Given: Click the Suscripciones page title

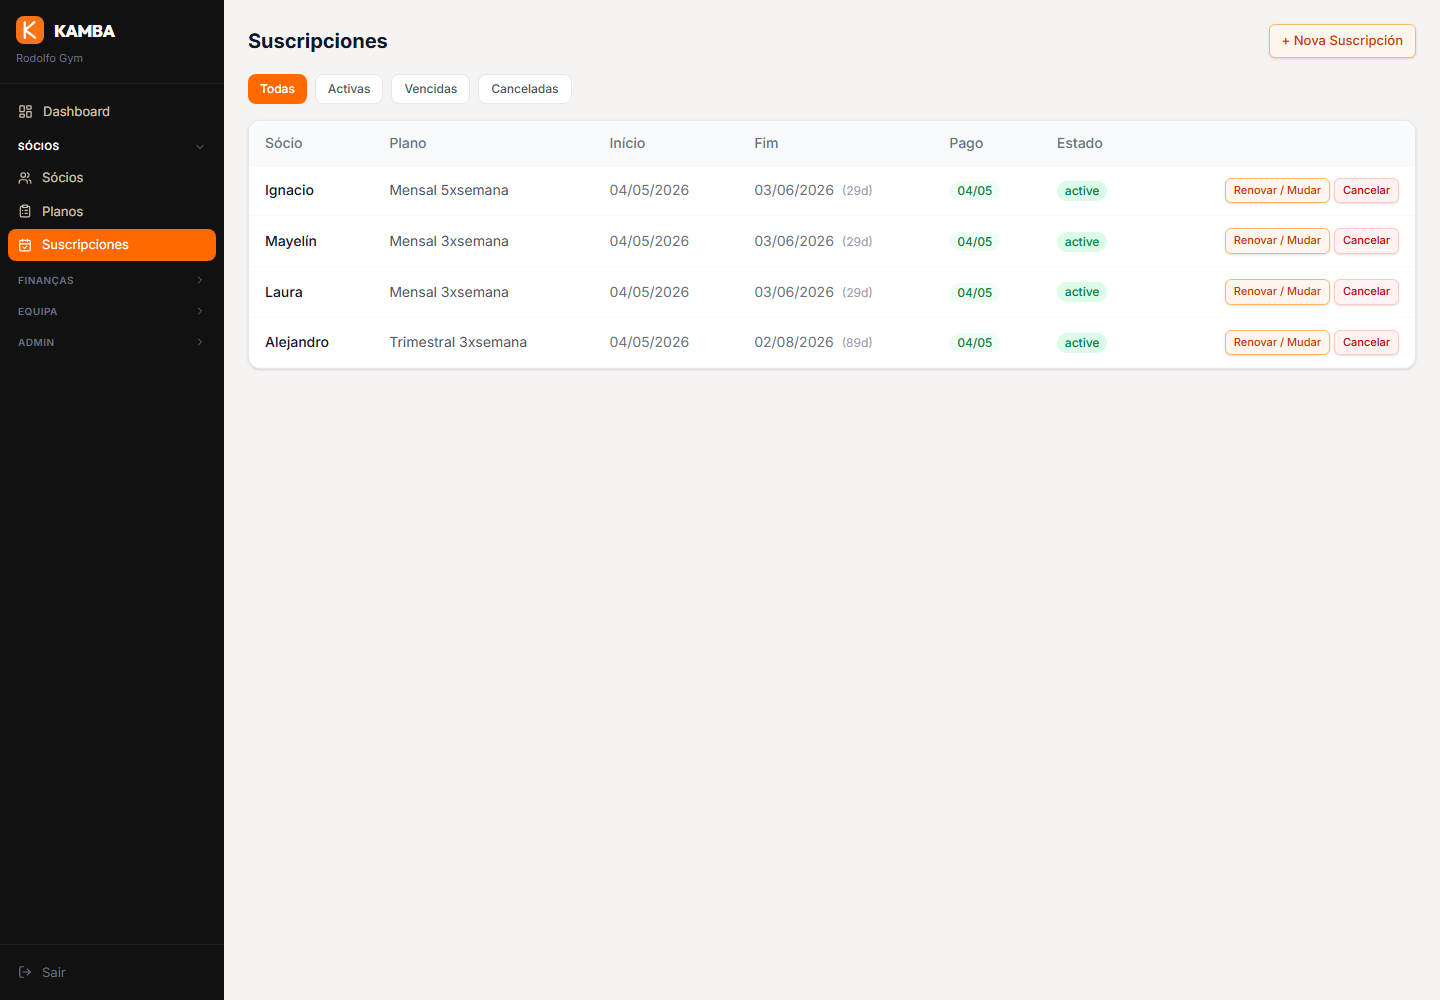Looking at the screenshot, I should pyautogui.click(x=318, y=41).
